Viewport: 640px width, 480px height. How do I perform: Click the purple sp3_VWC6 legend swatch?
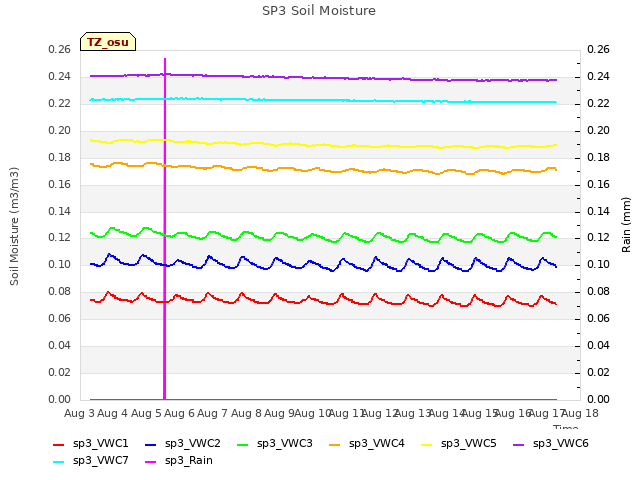(519, 445)
